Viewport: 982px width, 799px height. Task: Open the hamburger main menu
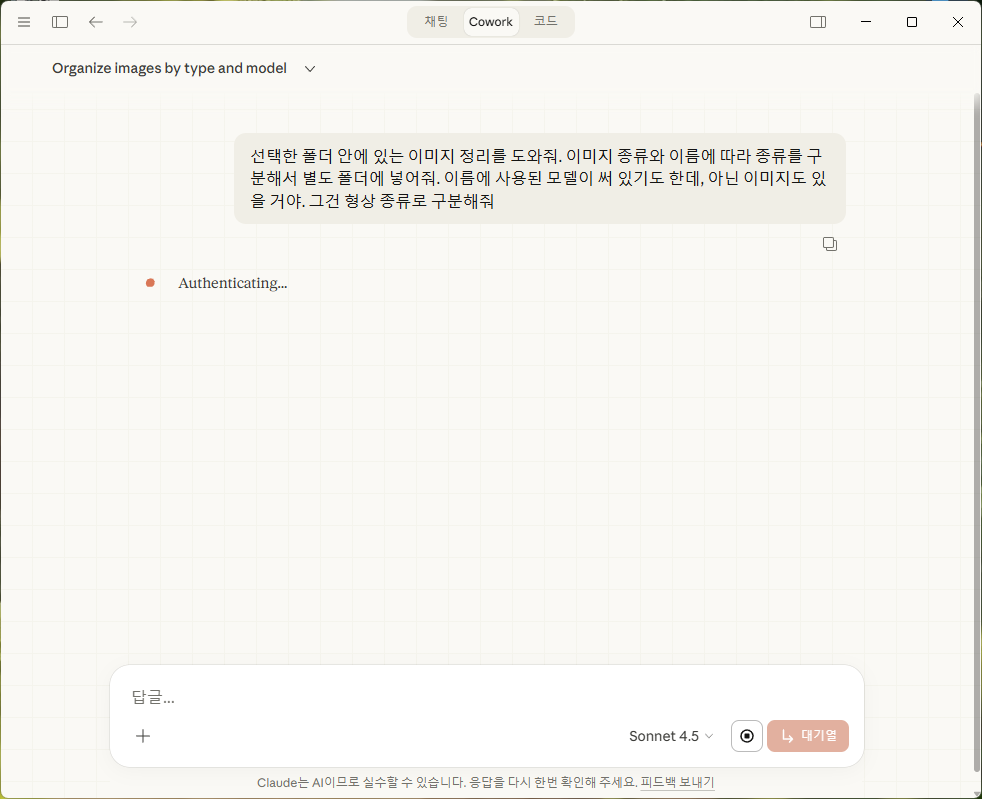(x=24, y=22)
